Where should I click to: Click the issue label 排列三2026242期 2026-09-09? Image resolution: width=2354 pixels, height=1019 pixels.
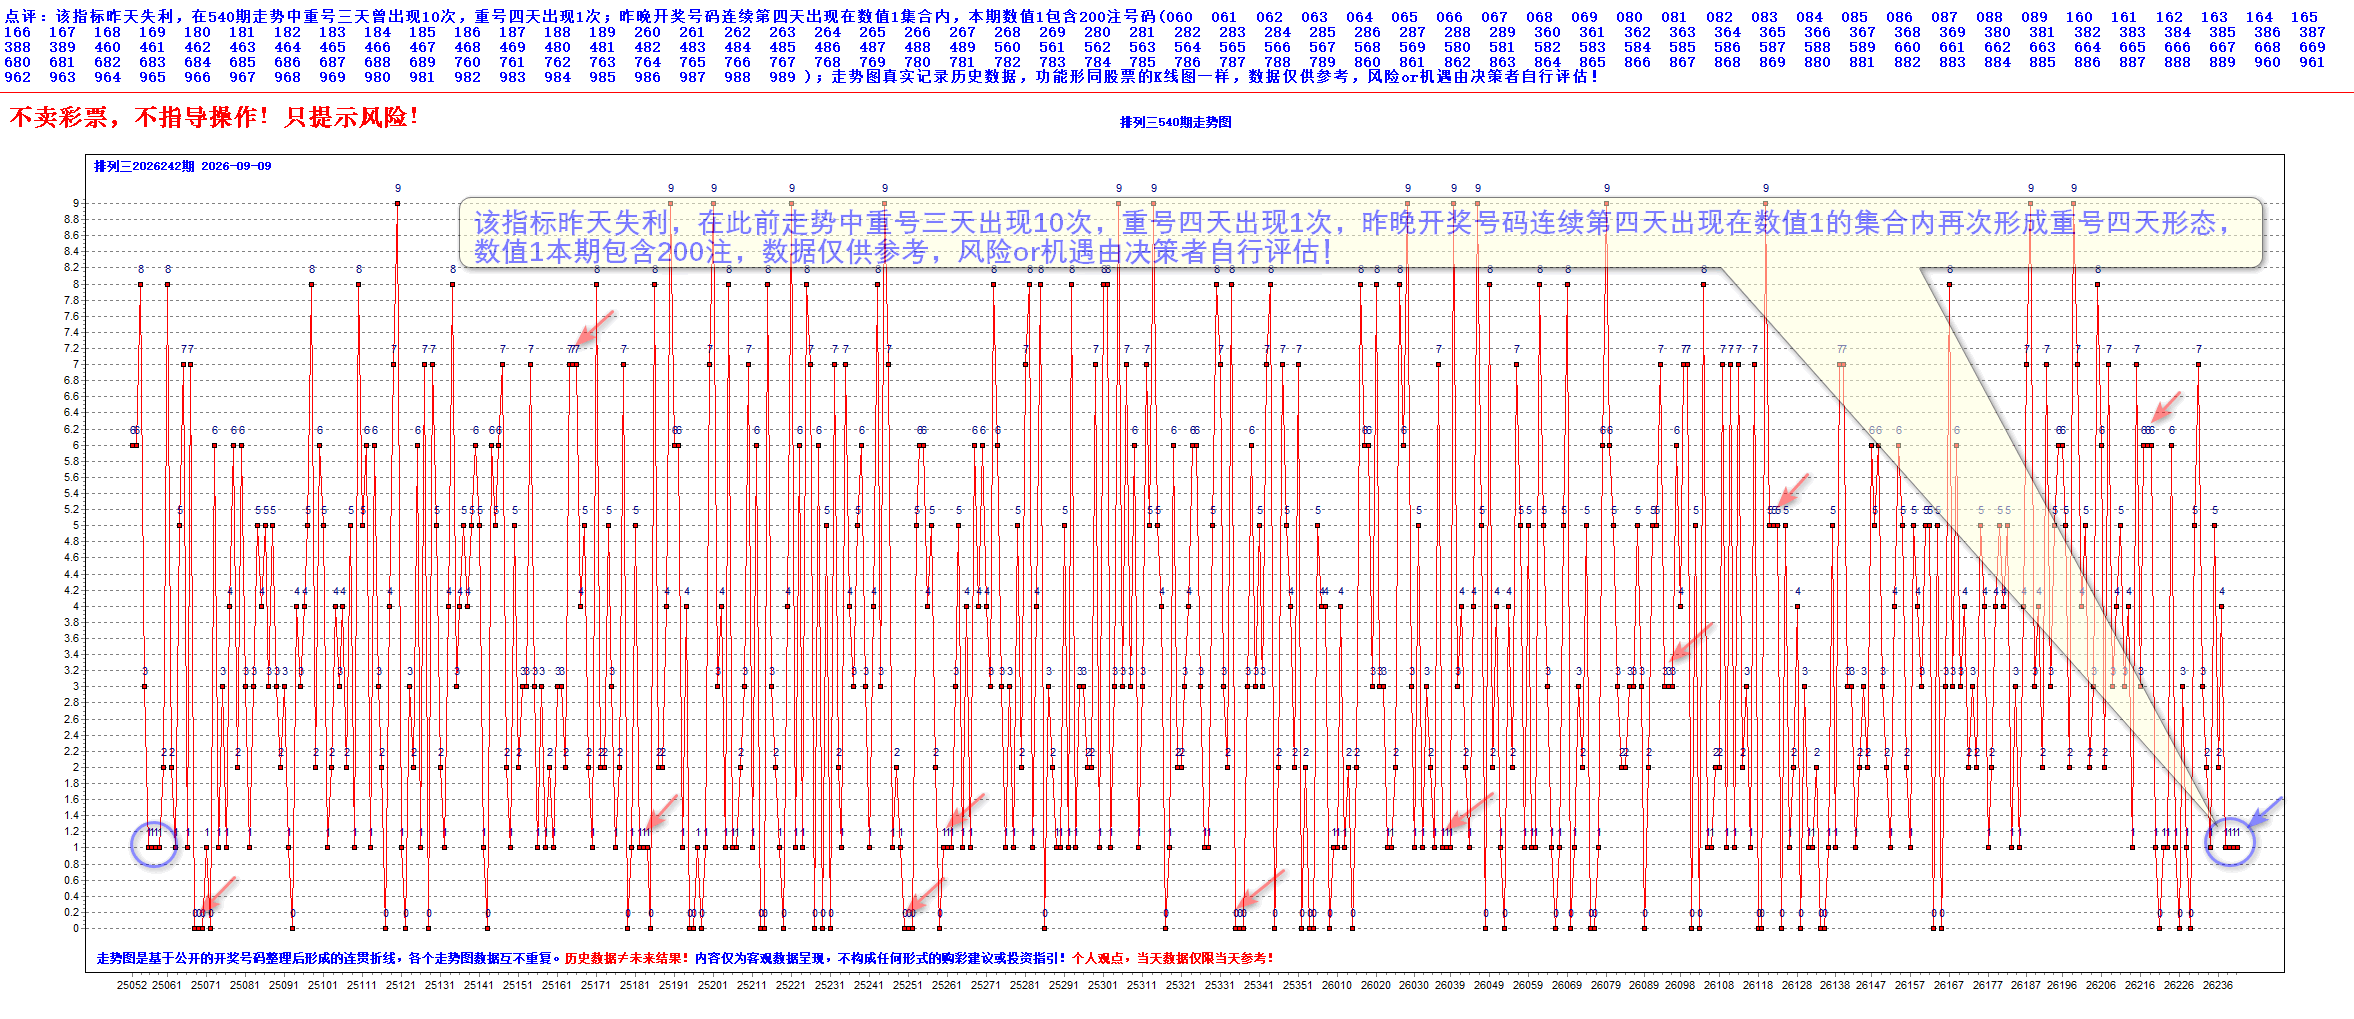click(x=183, y=166)
